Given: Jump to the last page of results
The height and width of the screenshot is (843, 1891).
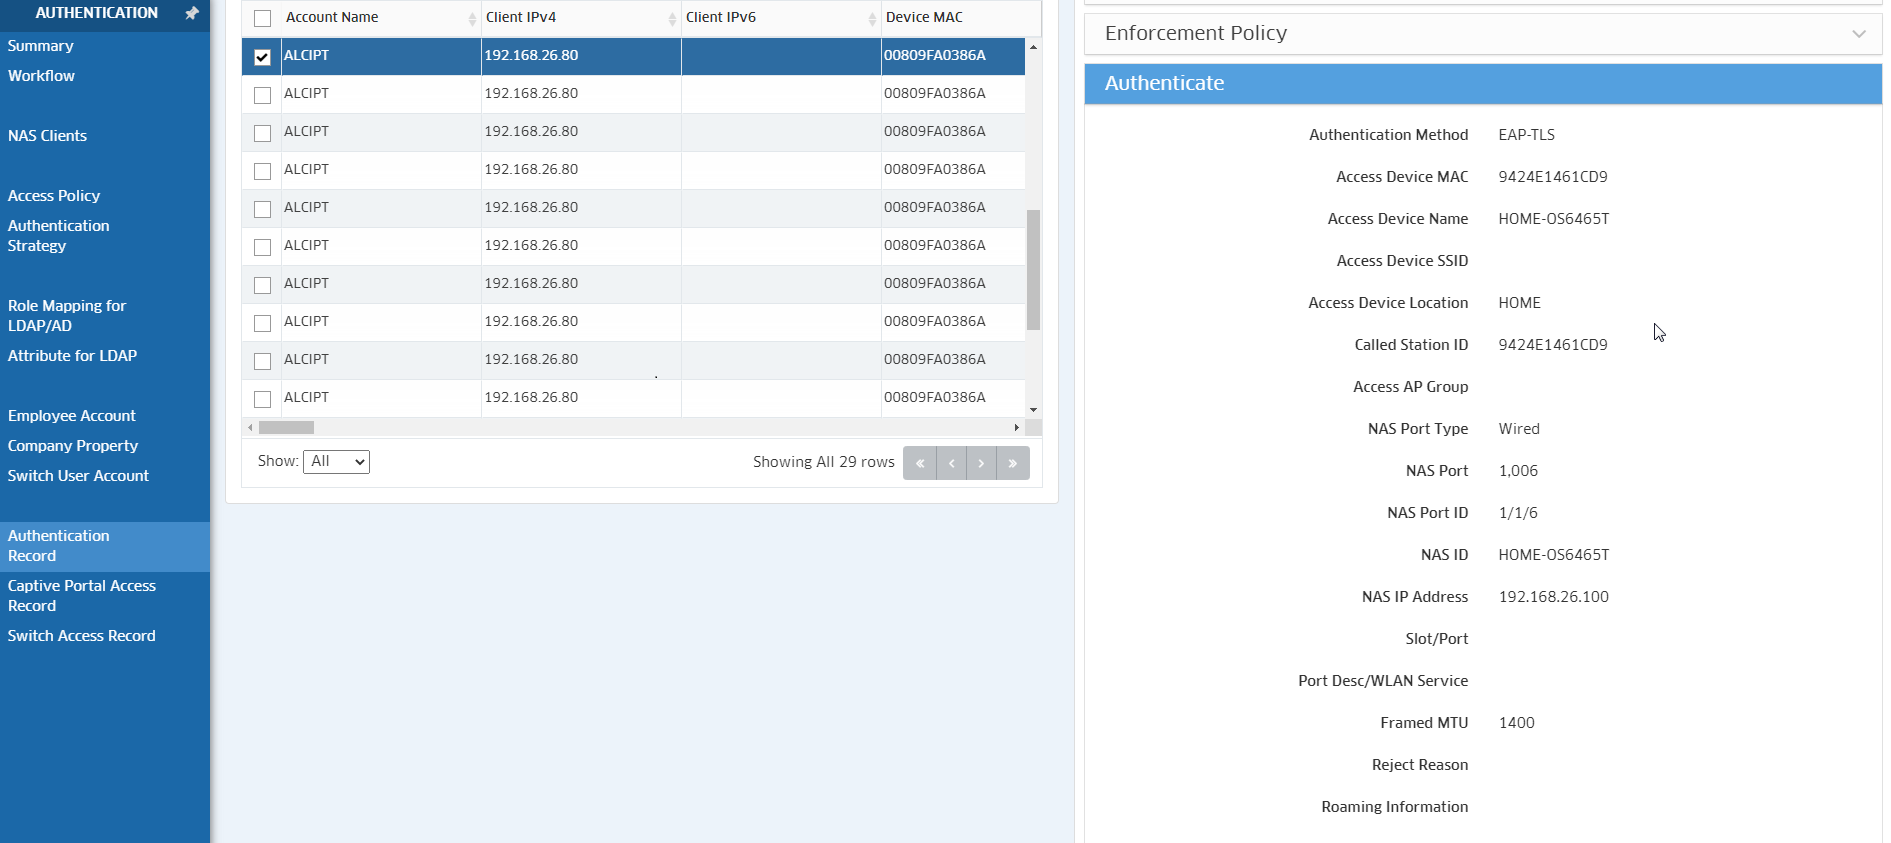Looking at the screenshot, I should coord(1013,463).
